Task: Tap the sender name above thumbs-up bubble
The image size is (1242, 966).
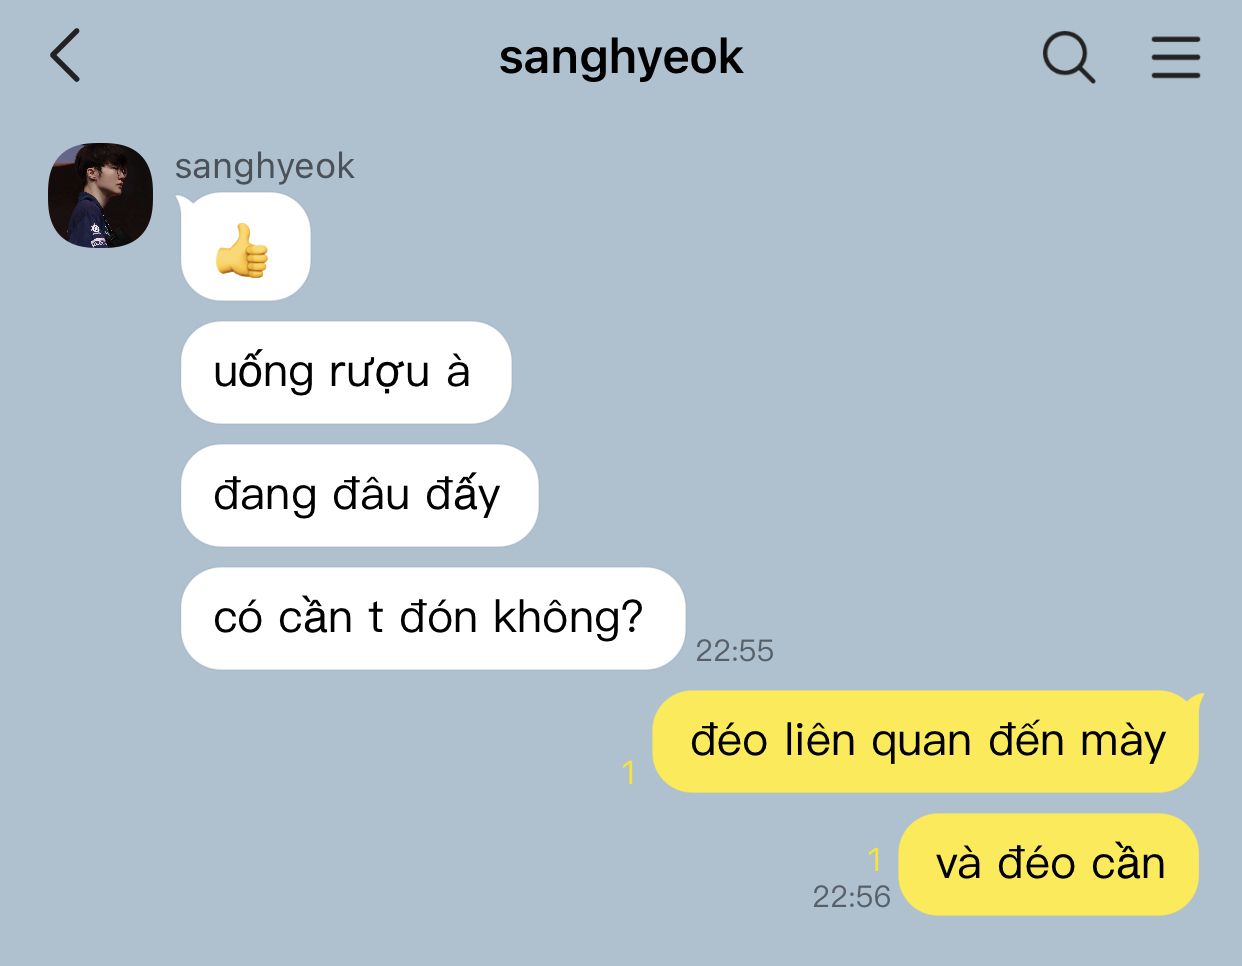Action: pyautogui.click(x=264, y=166)
